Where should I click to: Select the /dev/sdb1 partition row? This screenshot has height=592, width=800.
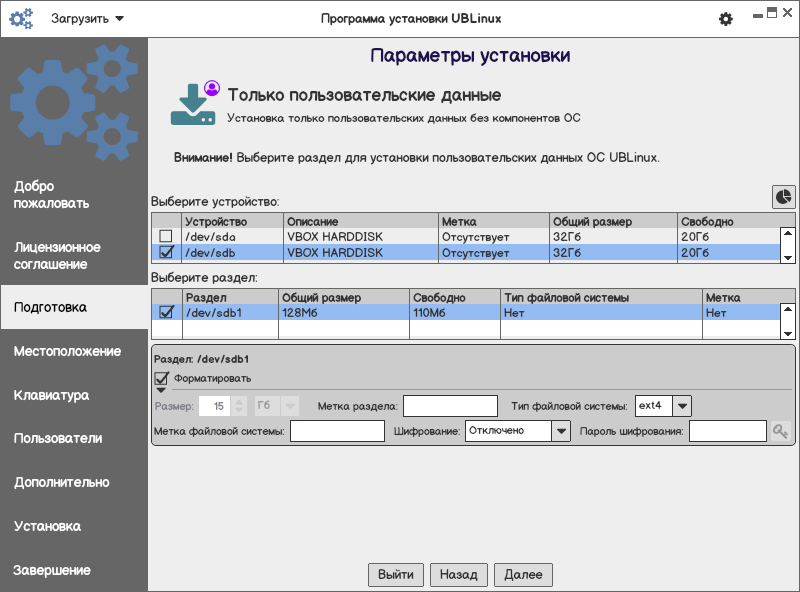coord(330,313)
